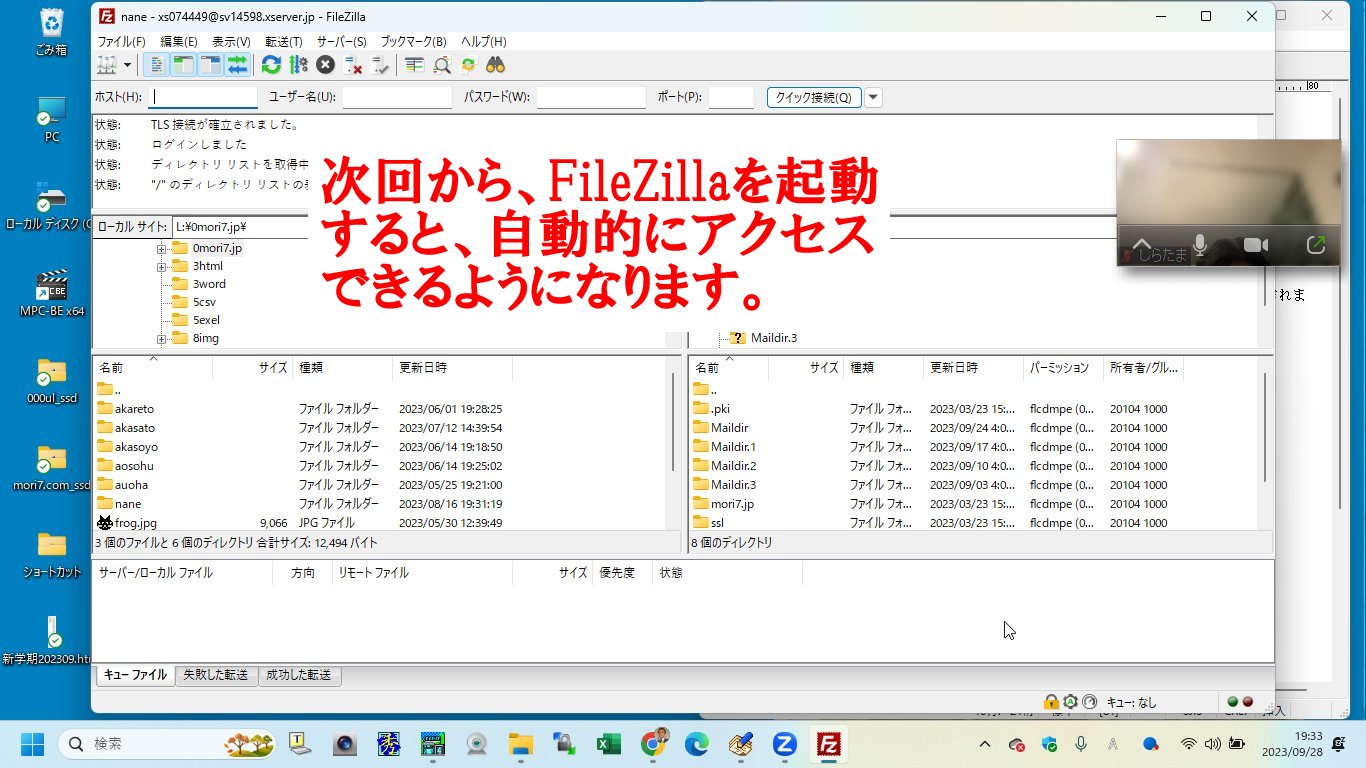Toggle directory comparison
The width and height of the screenshot is (1366, 768).
(x=441, y=65)
